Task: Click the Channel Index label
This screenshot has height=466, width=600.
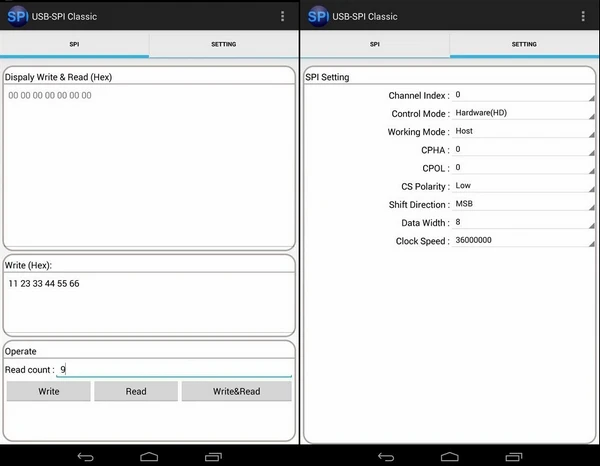Action: point(419,95)
